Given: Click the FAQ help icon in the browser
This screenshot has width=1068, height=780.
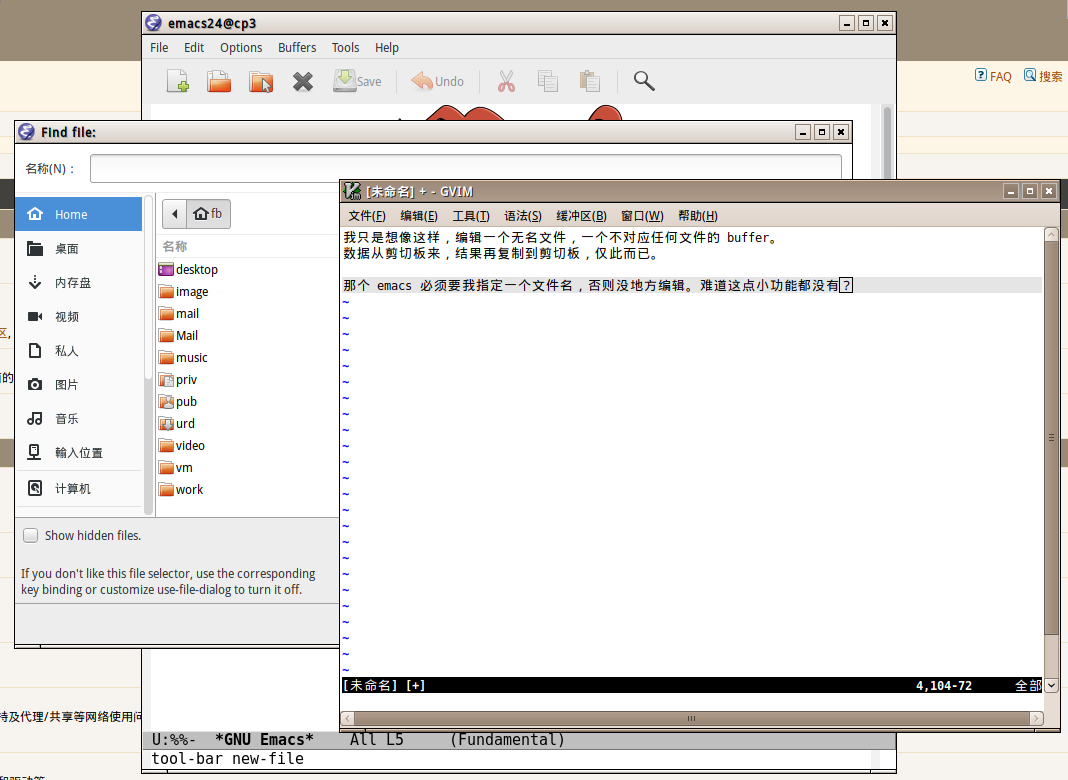Looking at the screenshot, I should pos(981,75).
